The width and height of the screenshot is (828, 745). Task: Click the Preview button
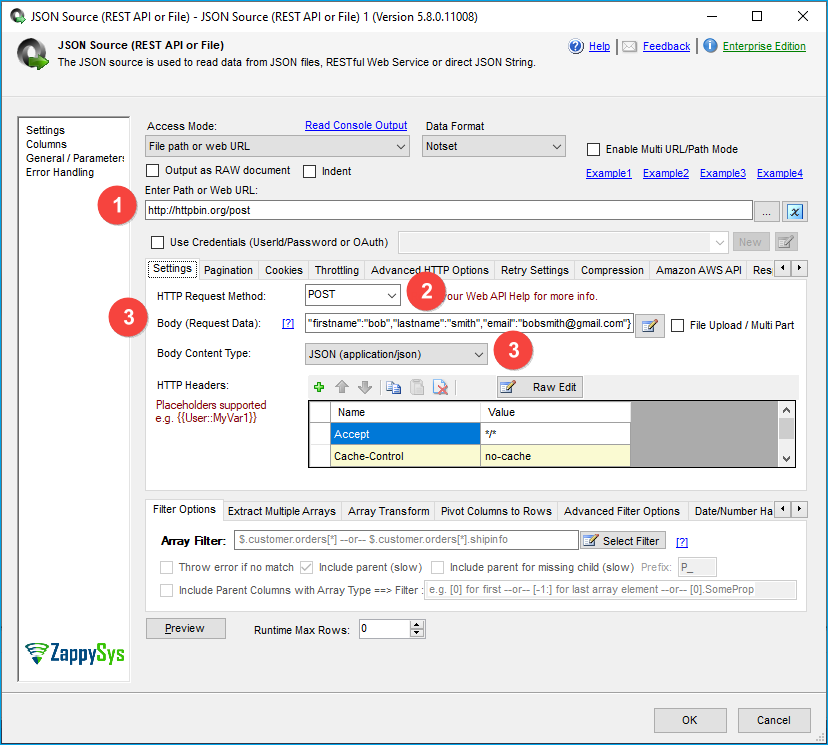point(184,629)
